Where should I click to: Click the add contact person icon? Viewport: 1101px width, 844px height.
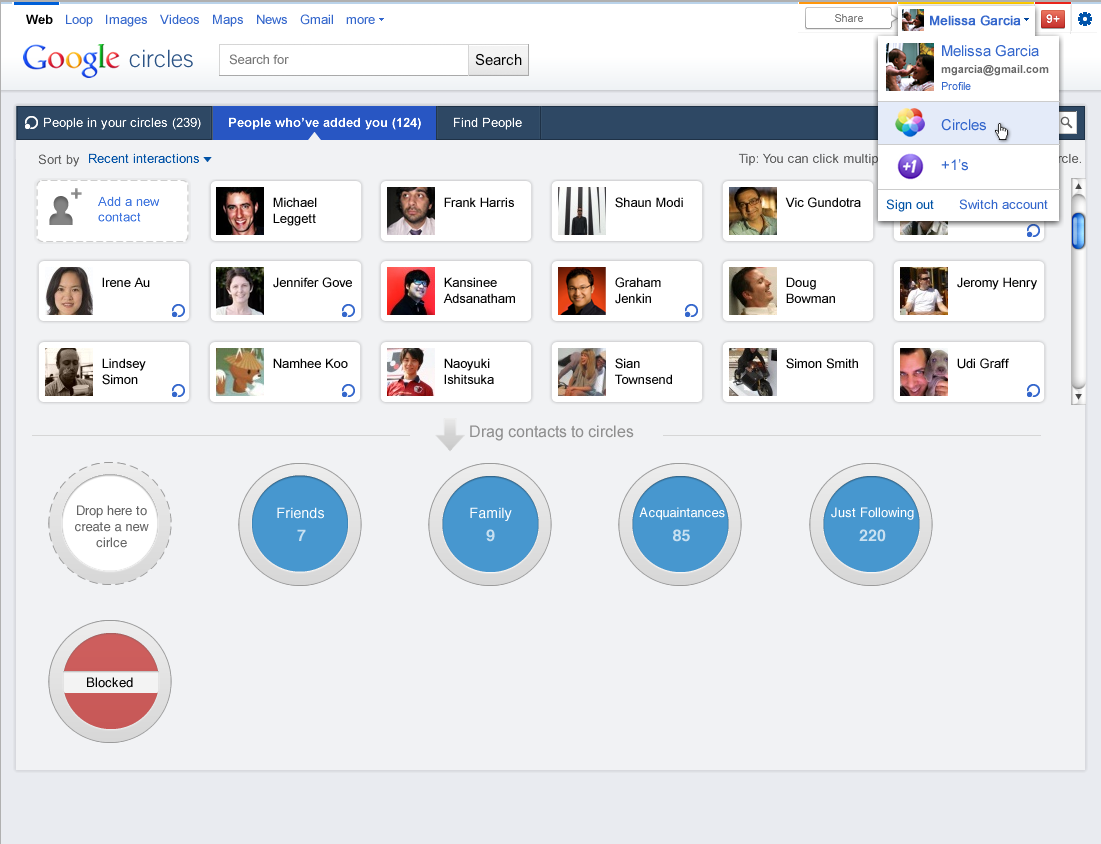pyautogui.click(x=64, y=208)
